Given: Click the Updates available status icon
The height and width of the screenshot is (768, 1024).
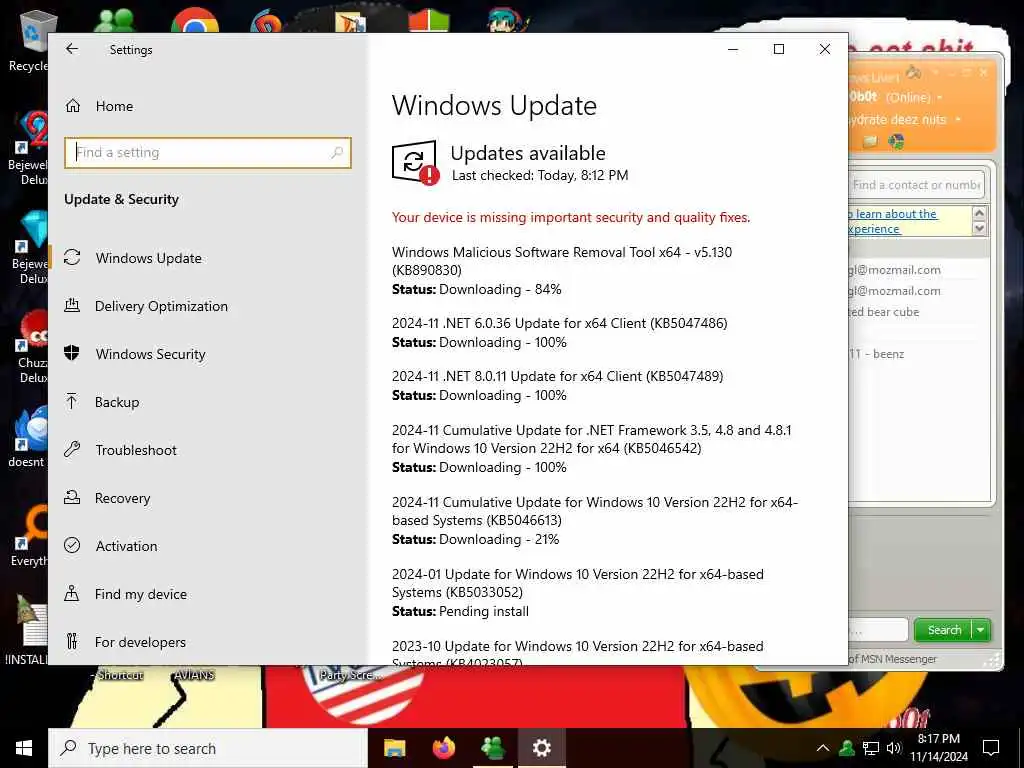Looking at the screenshot, I should [x=415, y=163].
